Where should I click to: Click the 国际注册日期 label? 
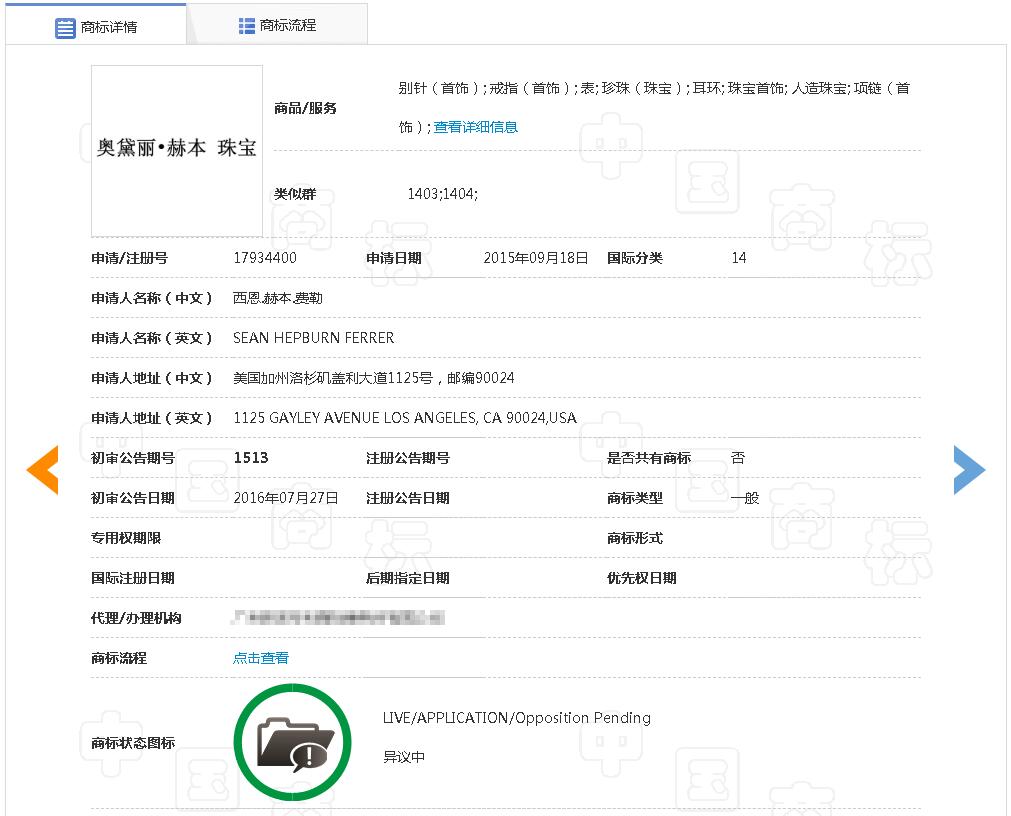133,578
